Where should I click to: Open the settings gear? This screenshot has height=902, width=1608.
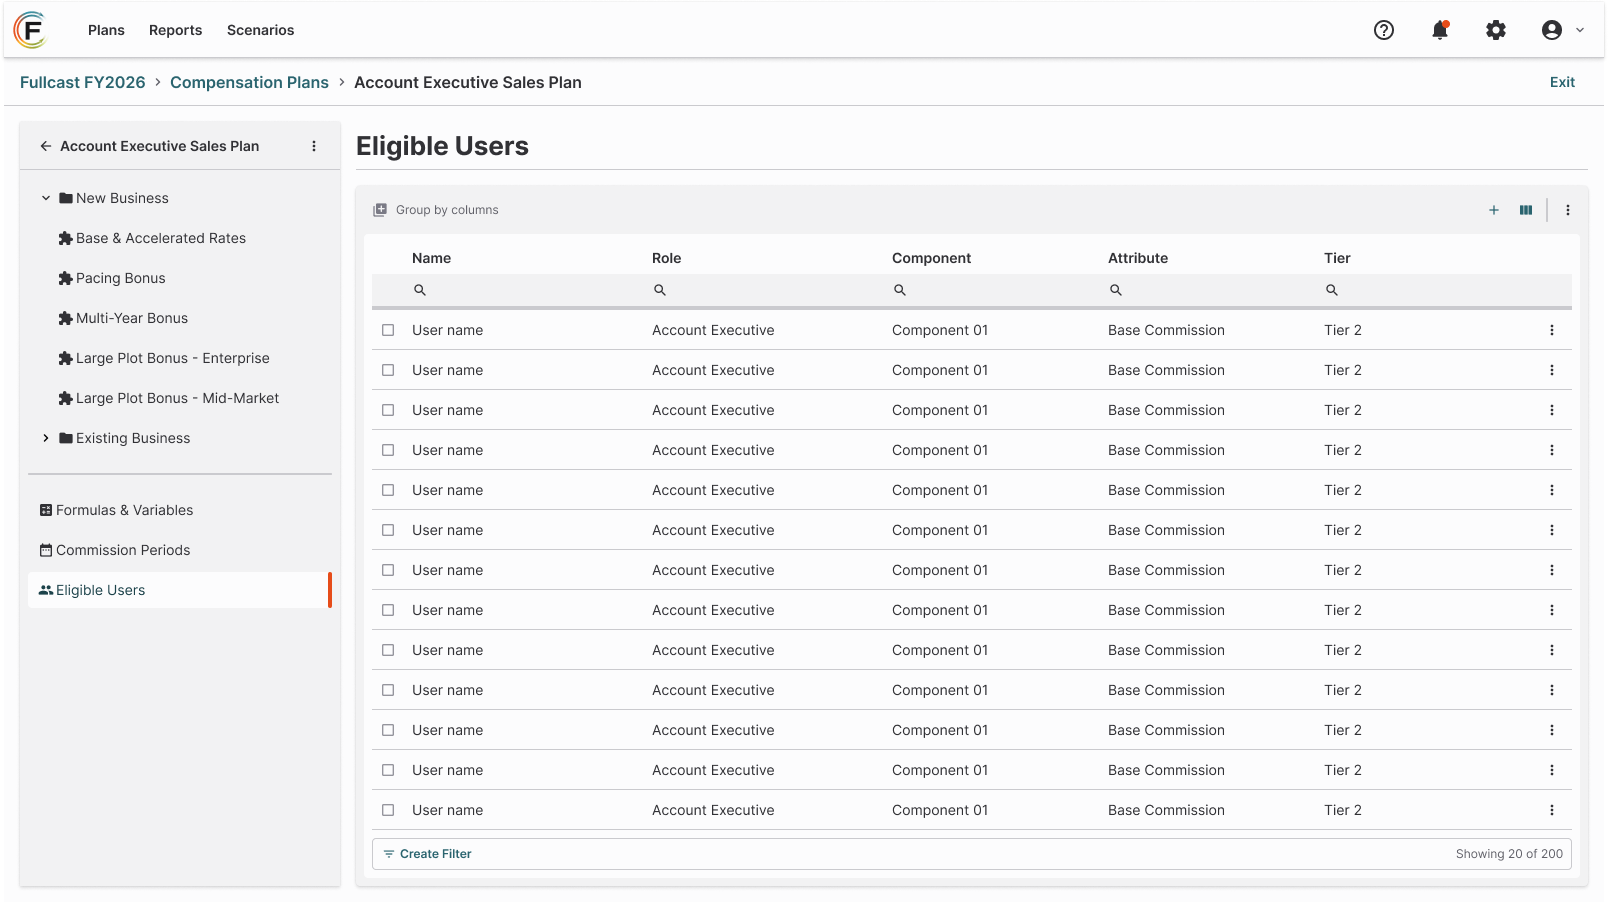[x=1496, y=30]
